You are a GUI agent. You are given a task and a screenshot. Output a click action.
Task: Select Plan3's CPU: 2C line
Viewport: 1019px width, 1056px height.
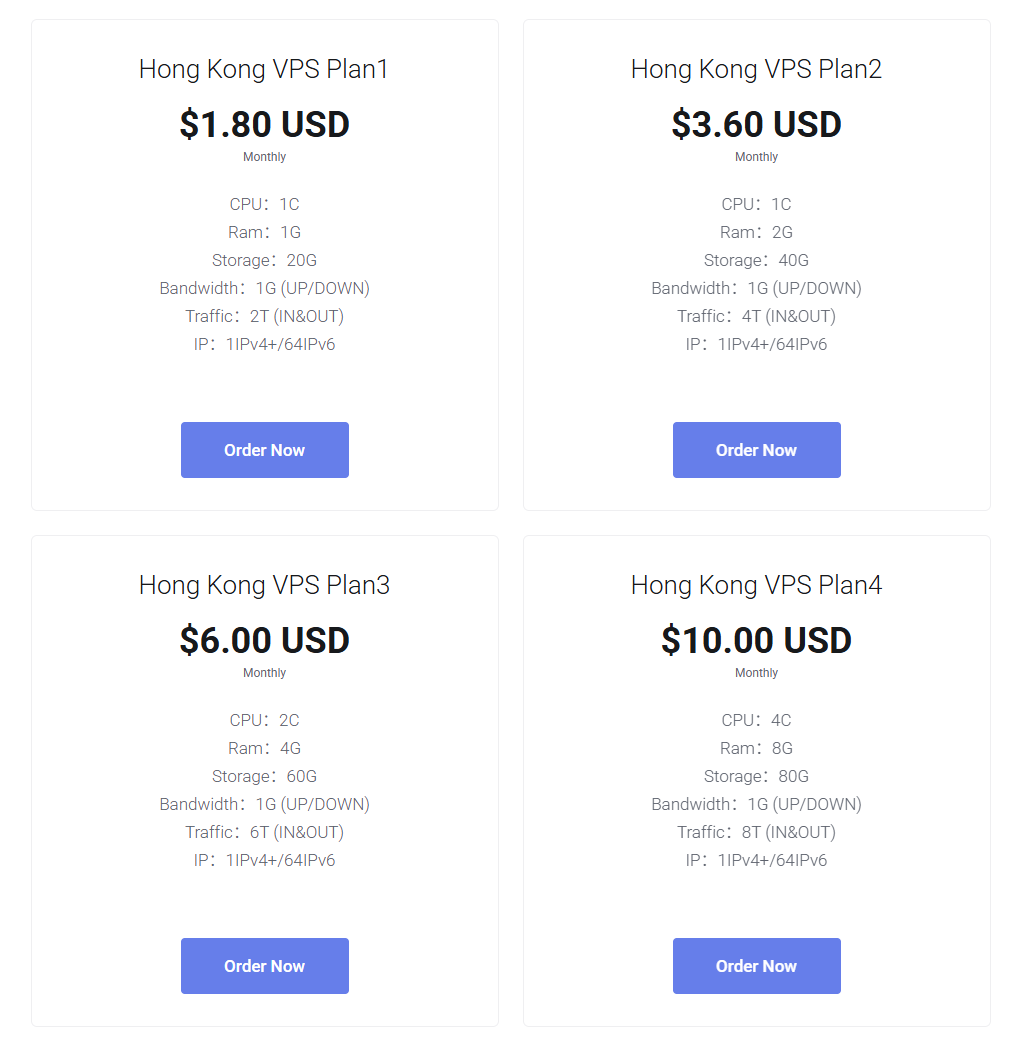[264, 720]
